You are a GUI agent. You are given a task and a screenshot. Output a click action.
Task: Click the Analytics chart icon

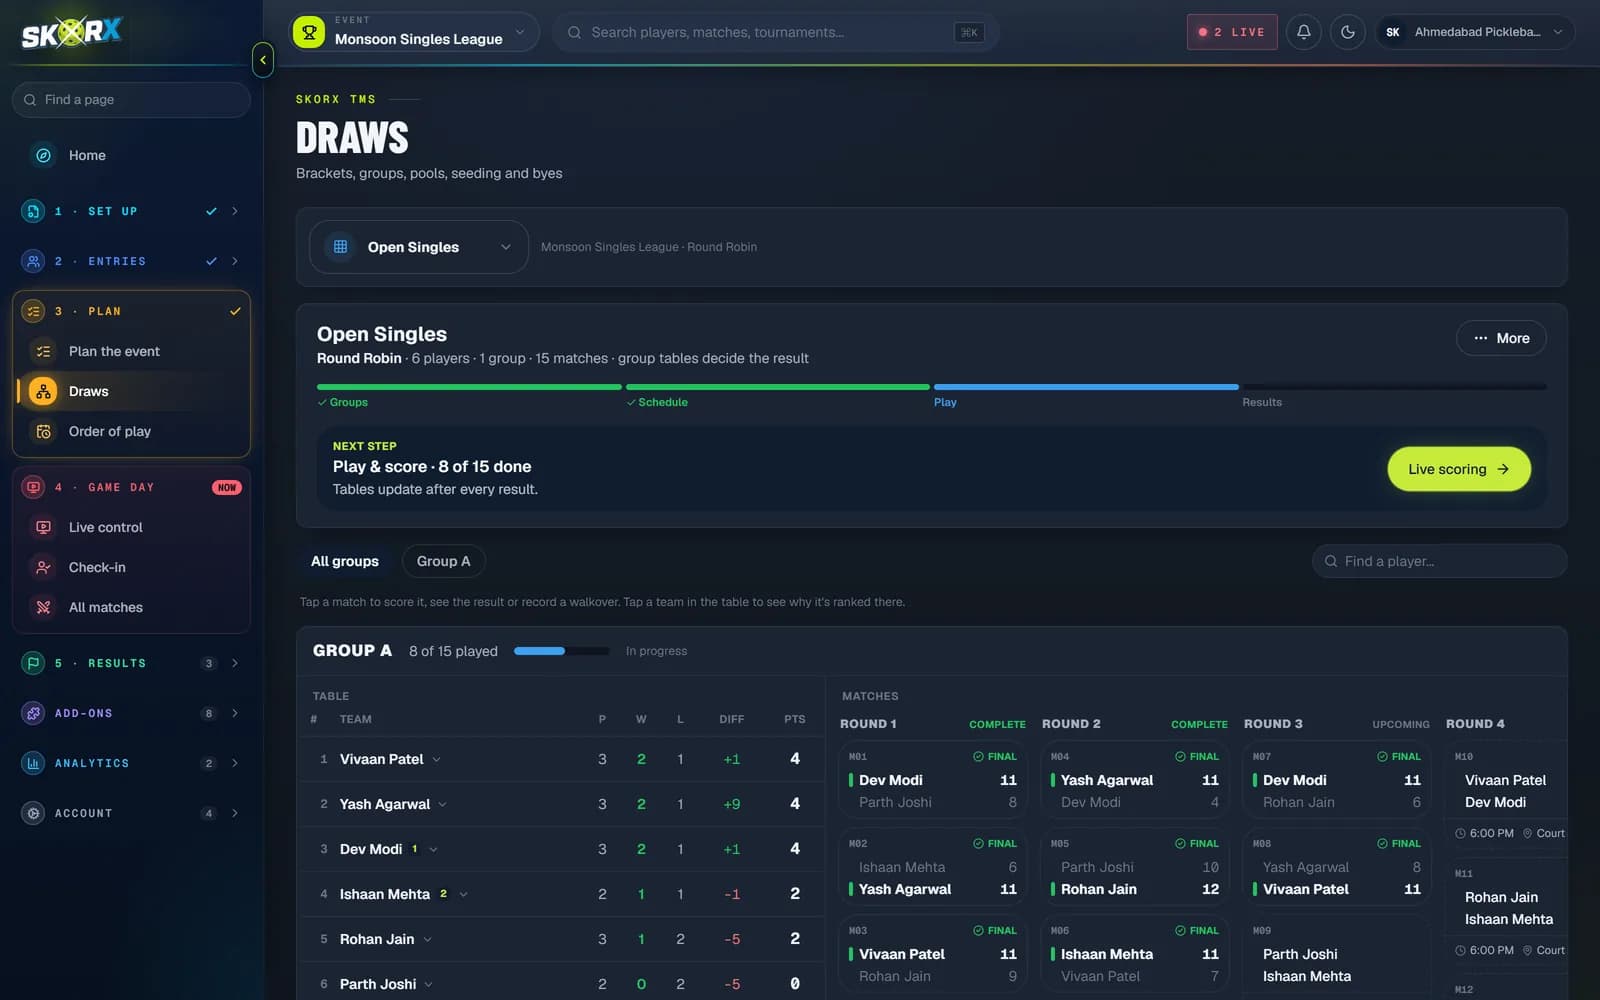tap(33, 763)
